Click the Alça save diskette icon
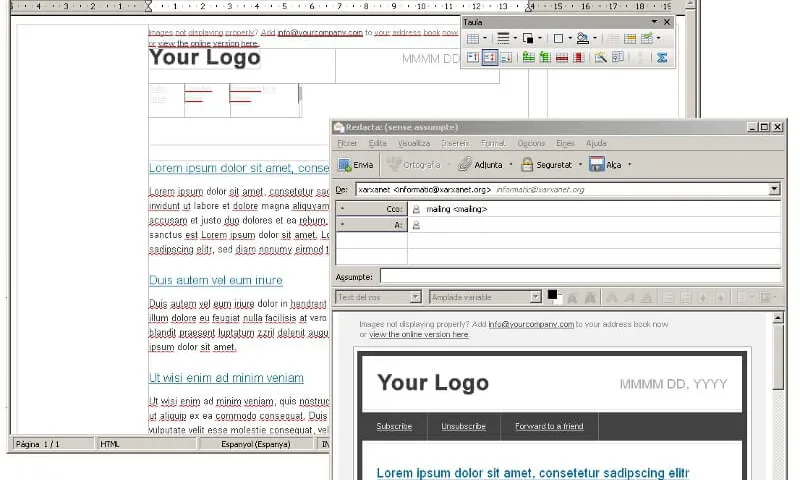Screen dimensions: 800x480 [x=596, y=164]
